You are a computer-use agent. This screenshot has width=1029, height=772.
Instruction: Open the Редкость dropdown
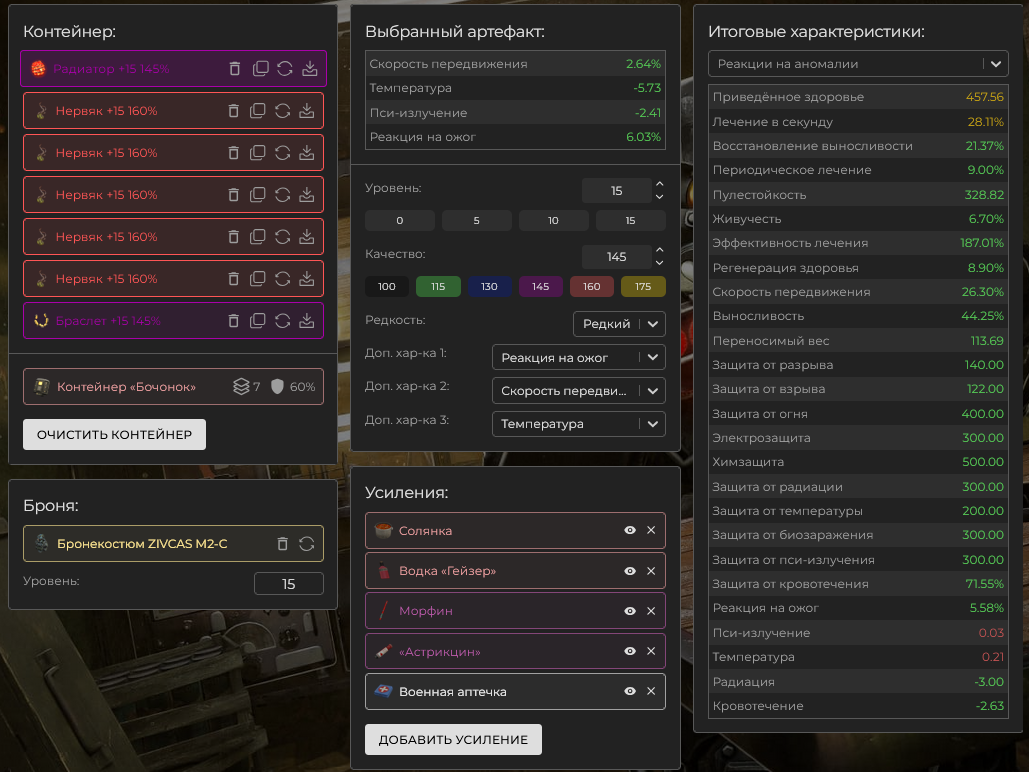619,324
